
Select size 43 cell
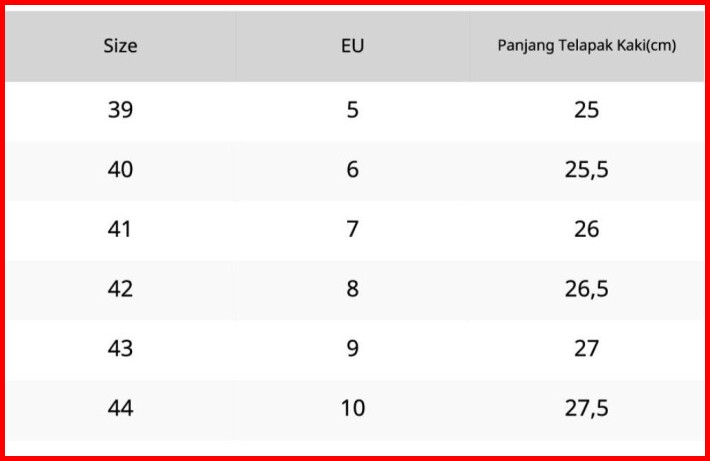click(120, 348)
